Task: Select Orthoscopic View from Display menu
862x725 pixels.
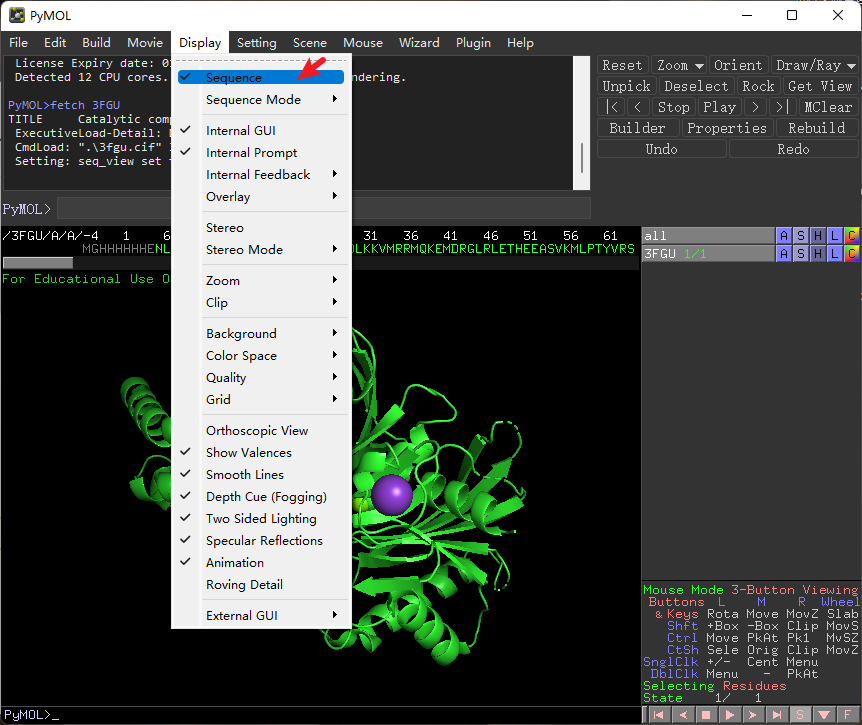Action: [x=257, y=431]
